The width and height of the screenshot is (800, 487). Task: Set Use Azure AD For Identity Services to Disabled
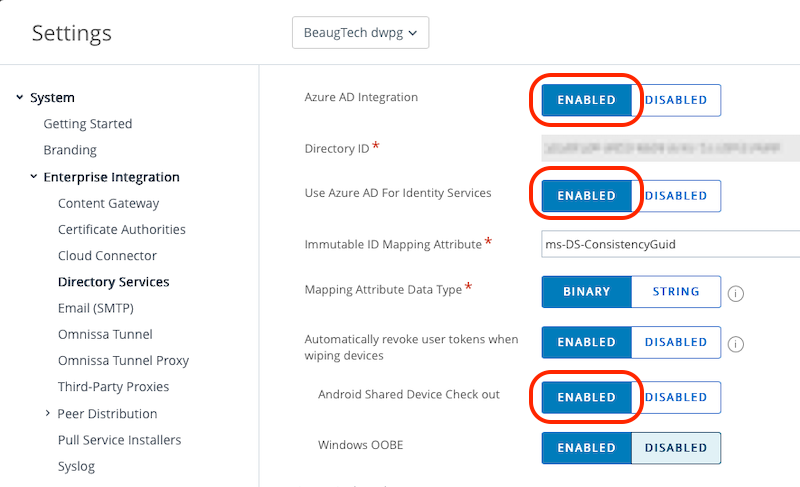point(676,196)
